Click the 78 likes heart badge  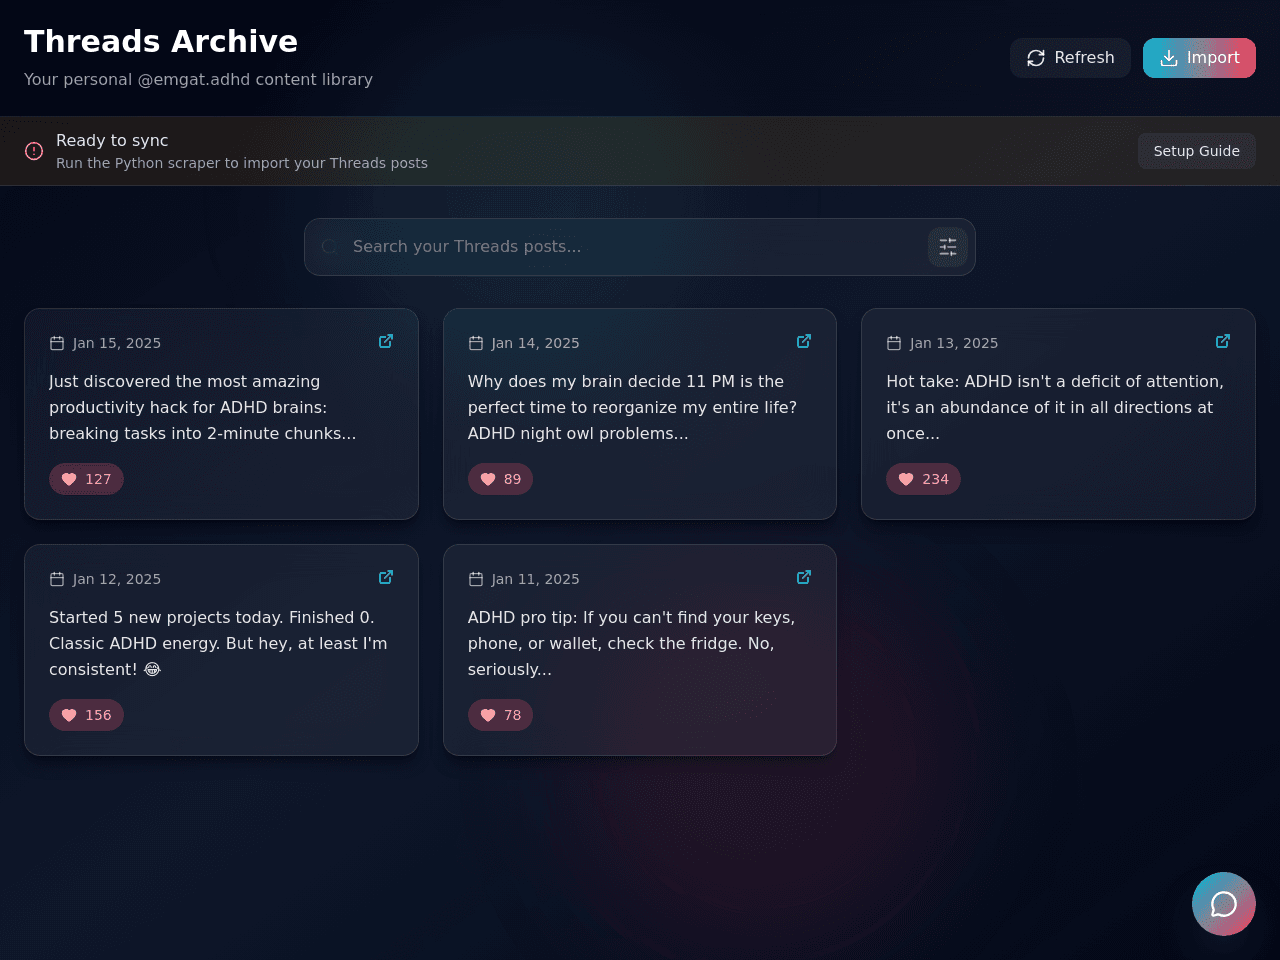[500, 715]
